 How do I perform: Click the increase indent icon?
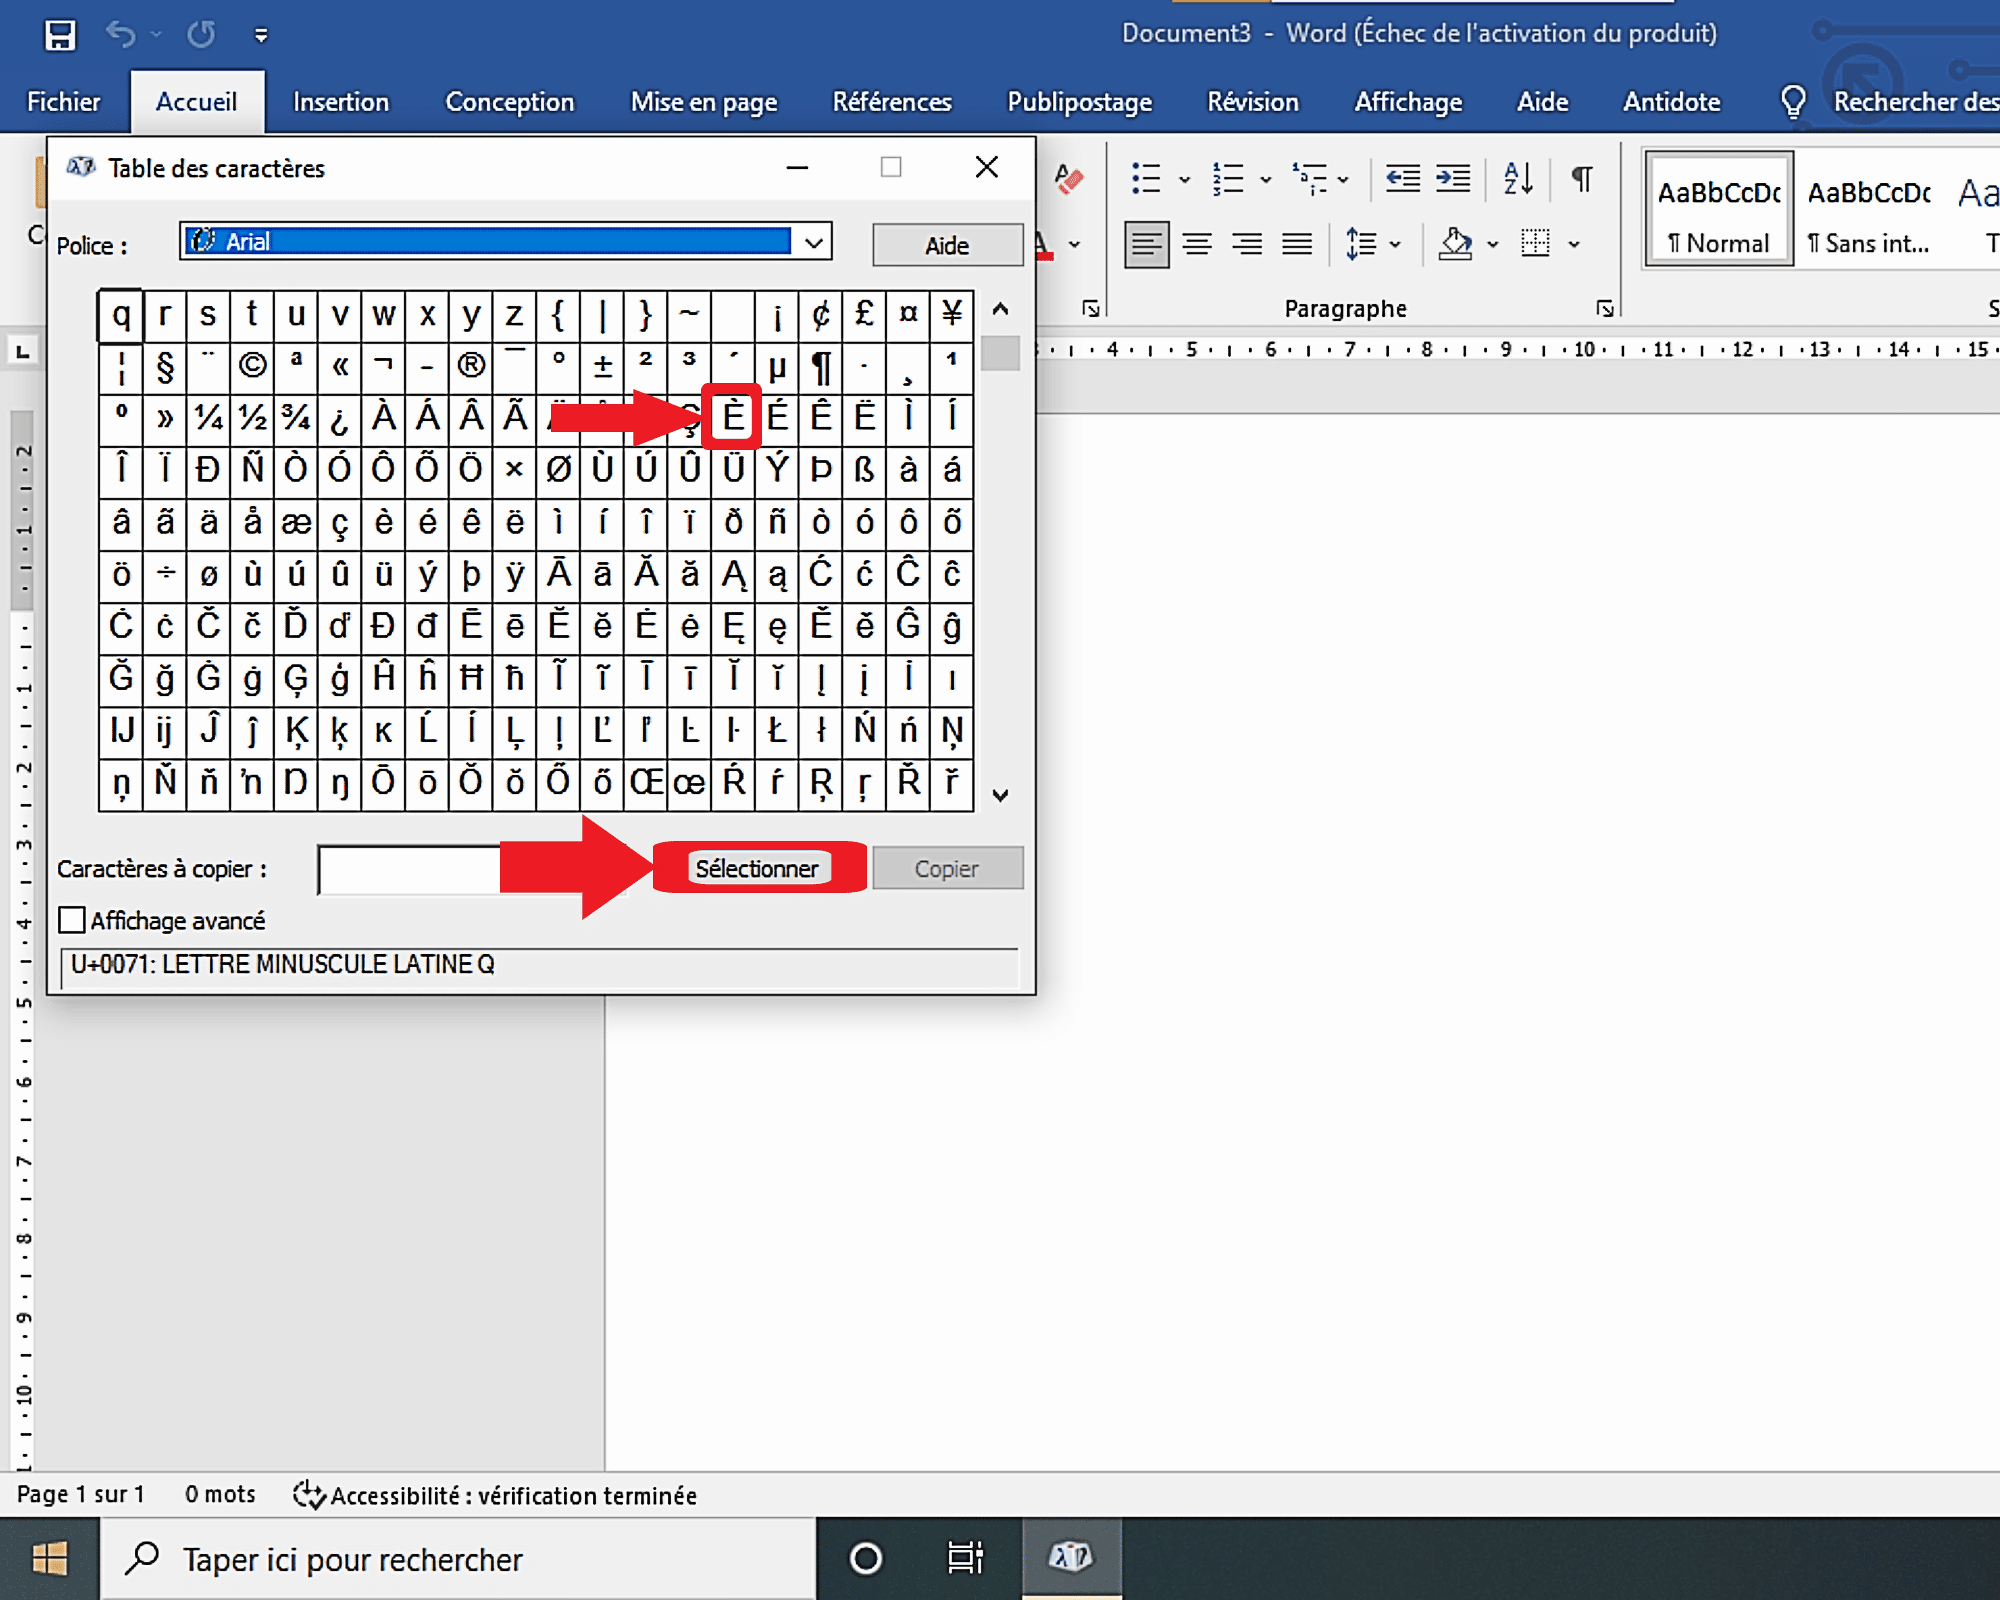tap(1453, 180)
